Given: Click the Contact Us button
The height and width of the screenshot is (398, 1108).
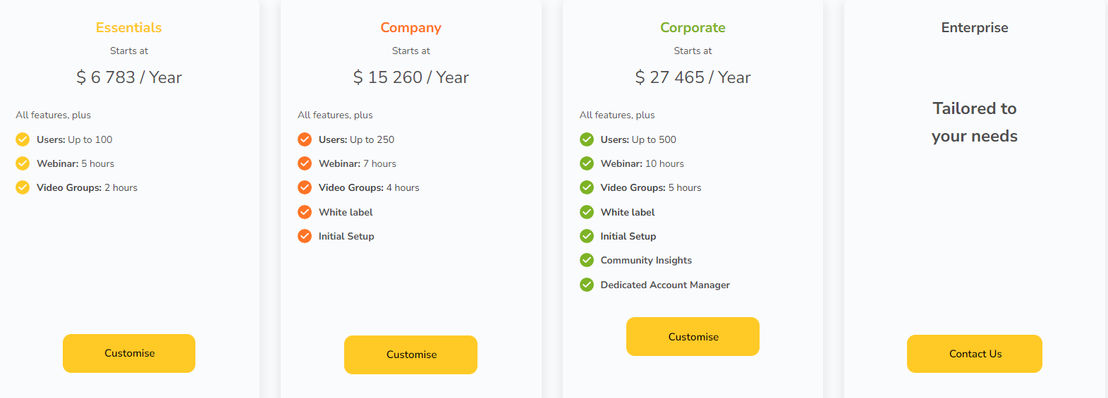Looking at the screenshot, I should tap(974, 353).
